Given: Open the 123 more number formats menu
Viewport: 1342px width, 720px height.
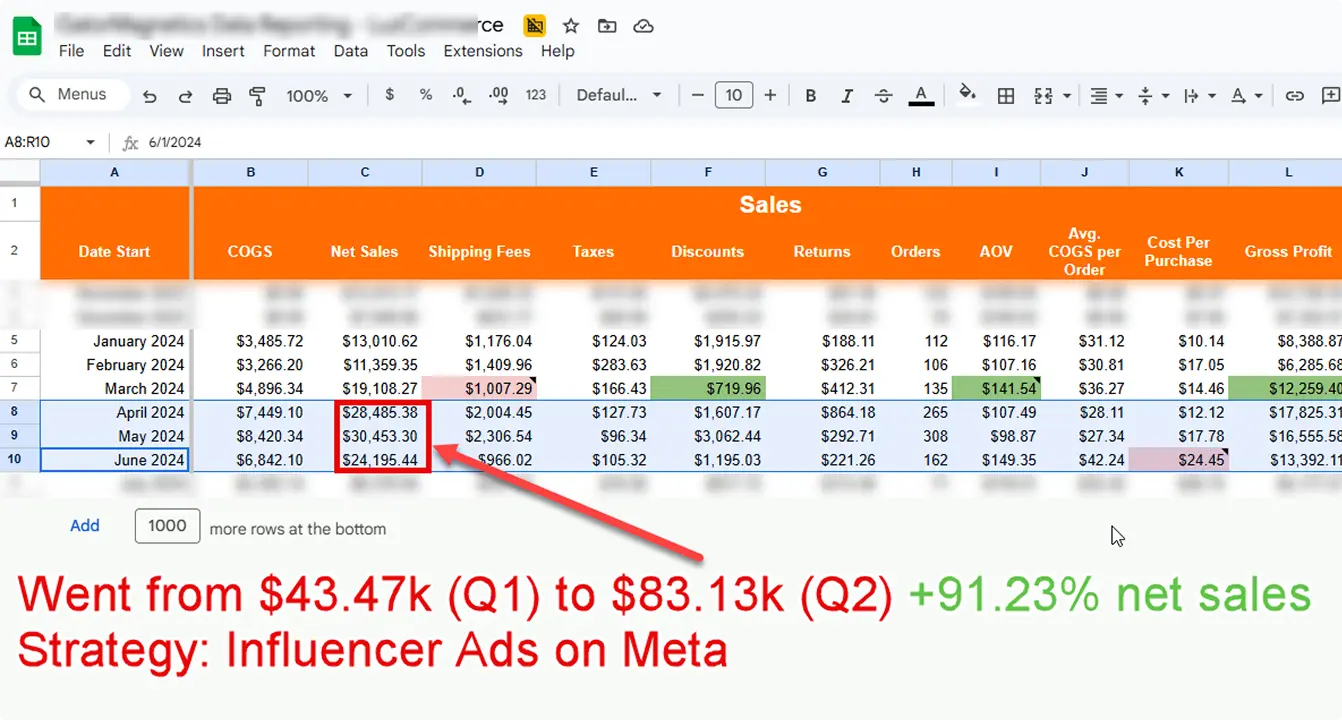Looking at the screenshot, I should (x=536, y=95).
